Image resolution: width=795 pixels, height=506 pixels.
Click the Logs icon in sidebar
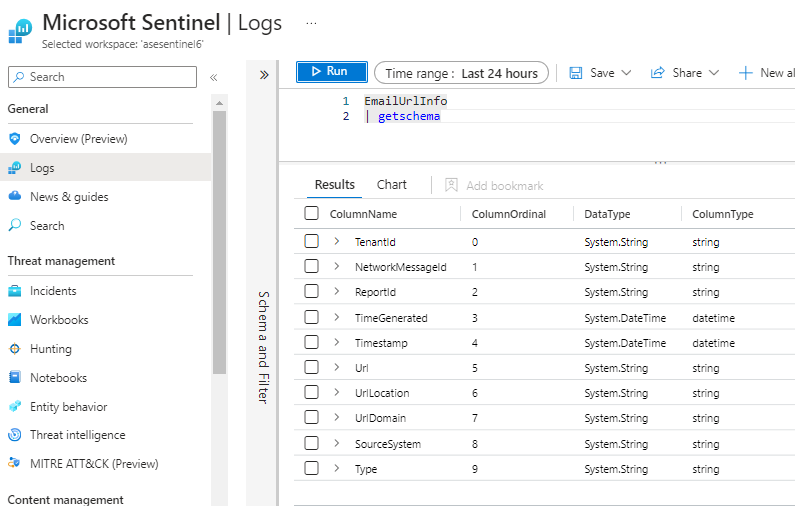(15, 167)
